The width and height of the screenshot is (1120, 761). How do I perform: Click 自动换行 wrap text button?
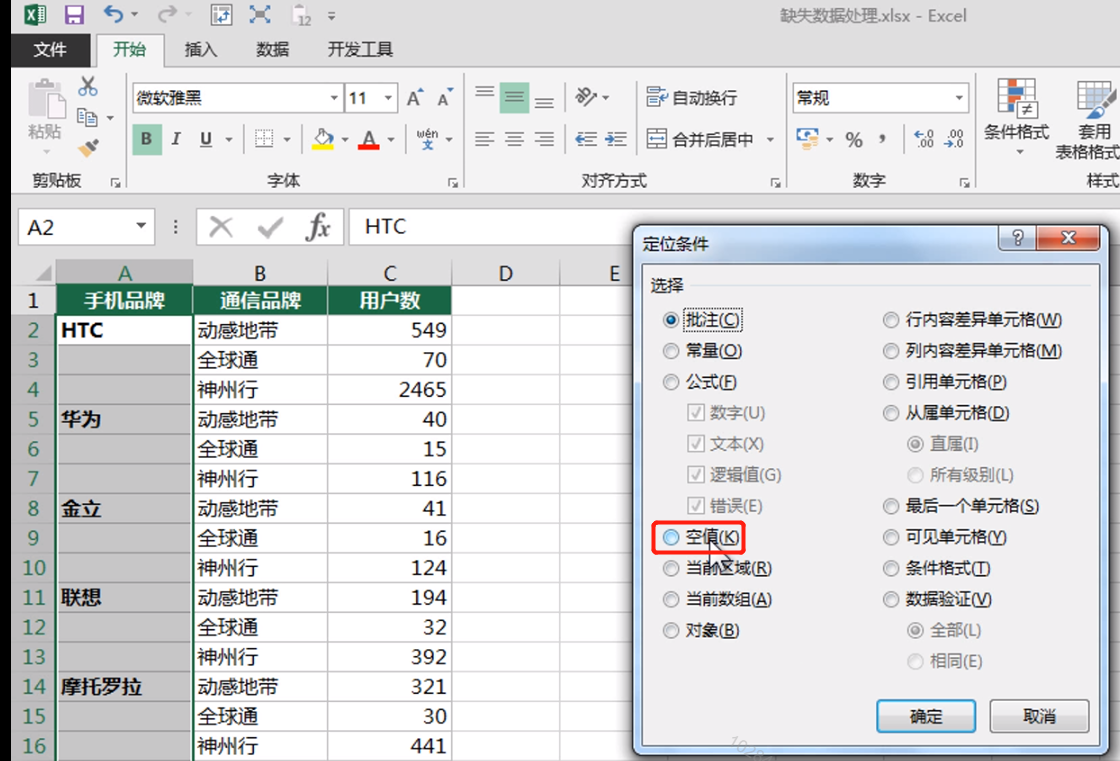[x=691, y=98]
